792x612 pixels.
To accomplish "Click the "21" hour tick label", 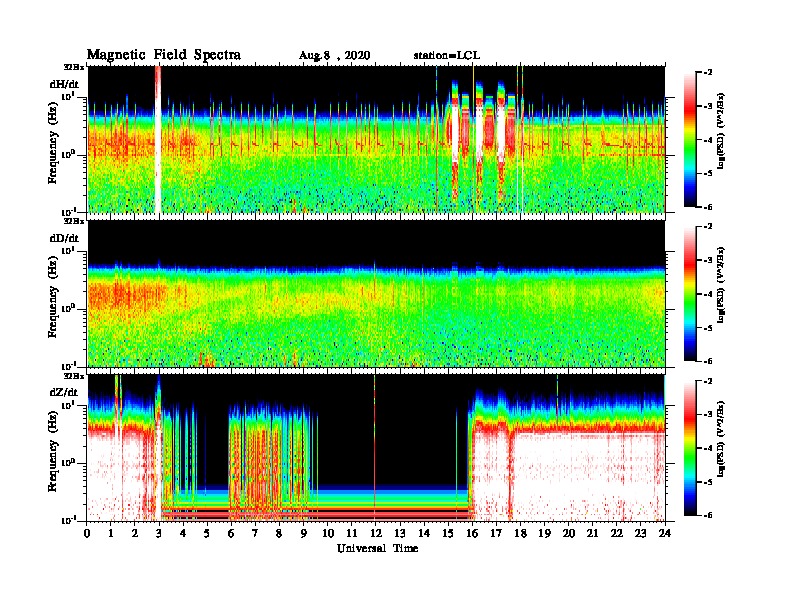I will click(x=592, y=533).
